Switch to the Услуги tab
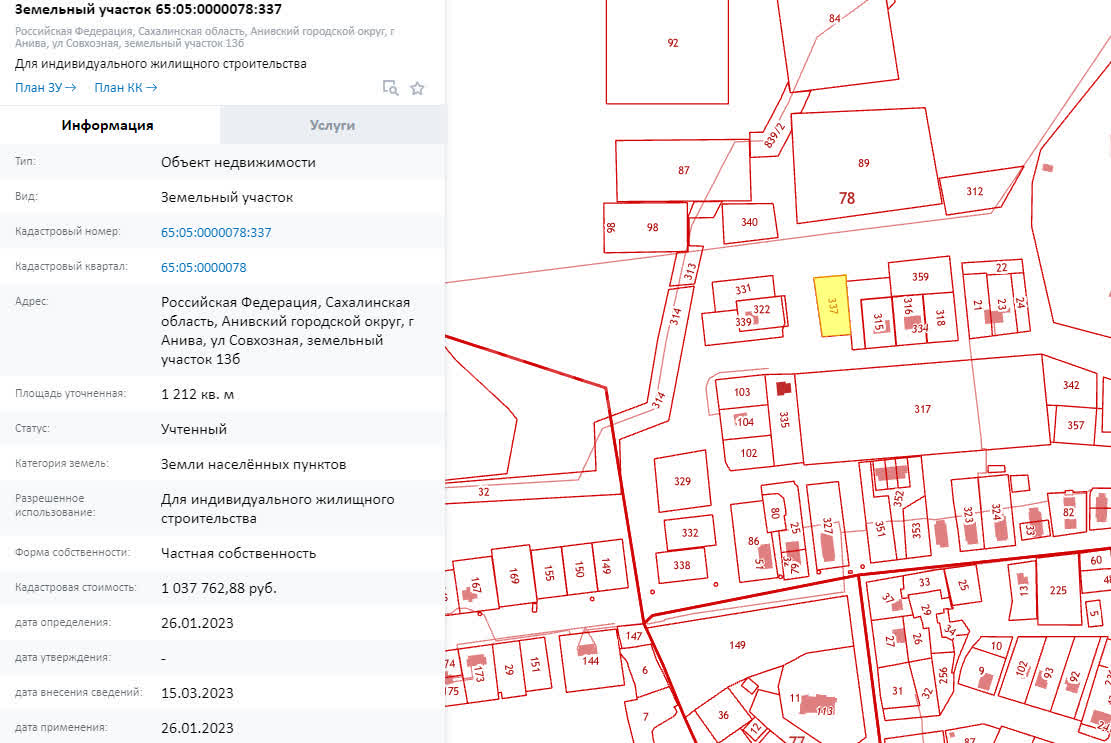 click(332, 125)
